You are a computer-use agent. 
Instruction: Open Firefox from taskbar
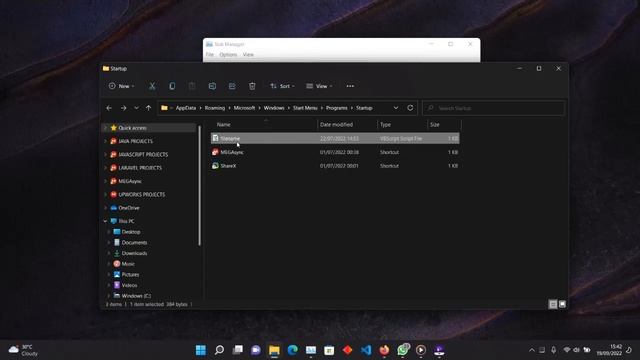384,350
